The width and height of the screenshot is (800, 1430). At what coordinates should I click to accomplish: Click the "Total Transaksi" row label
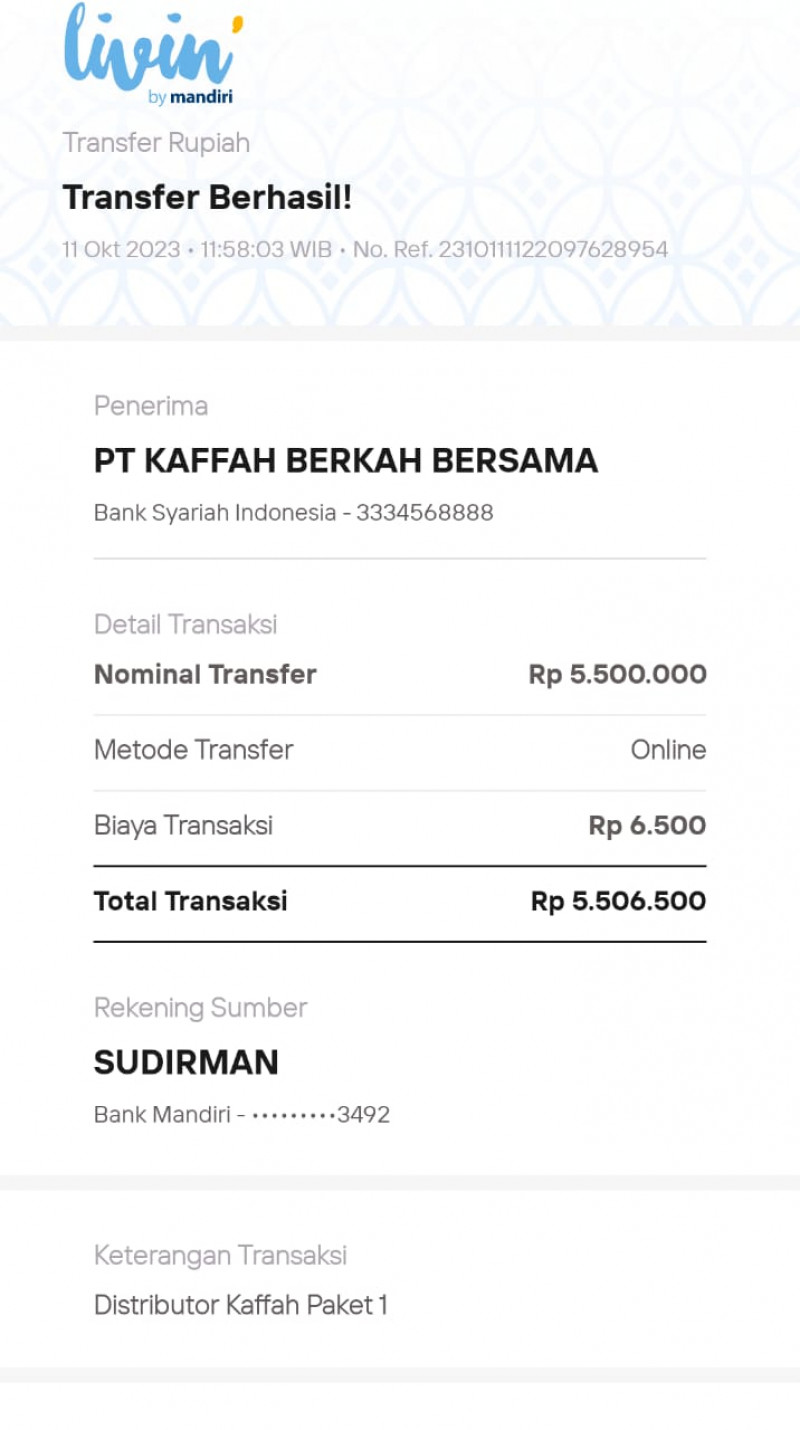click(x=190, y=902)
